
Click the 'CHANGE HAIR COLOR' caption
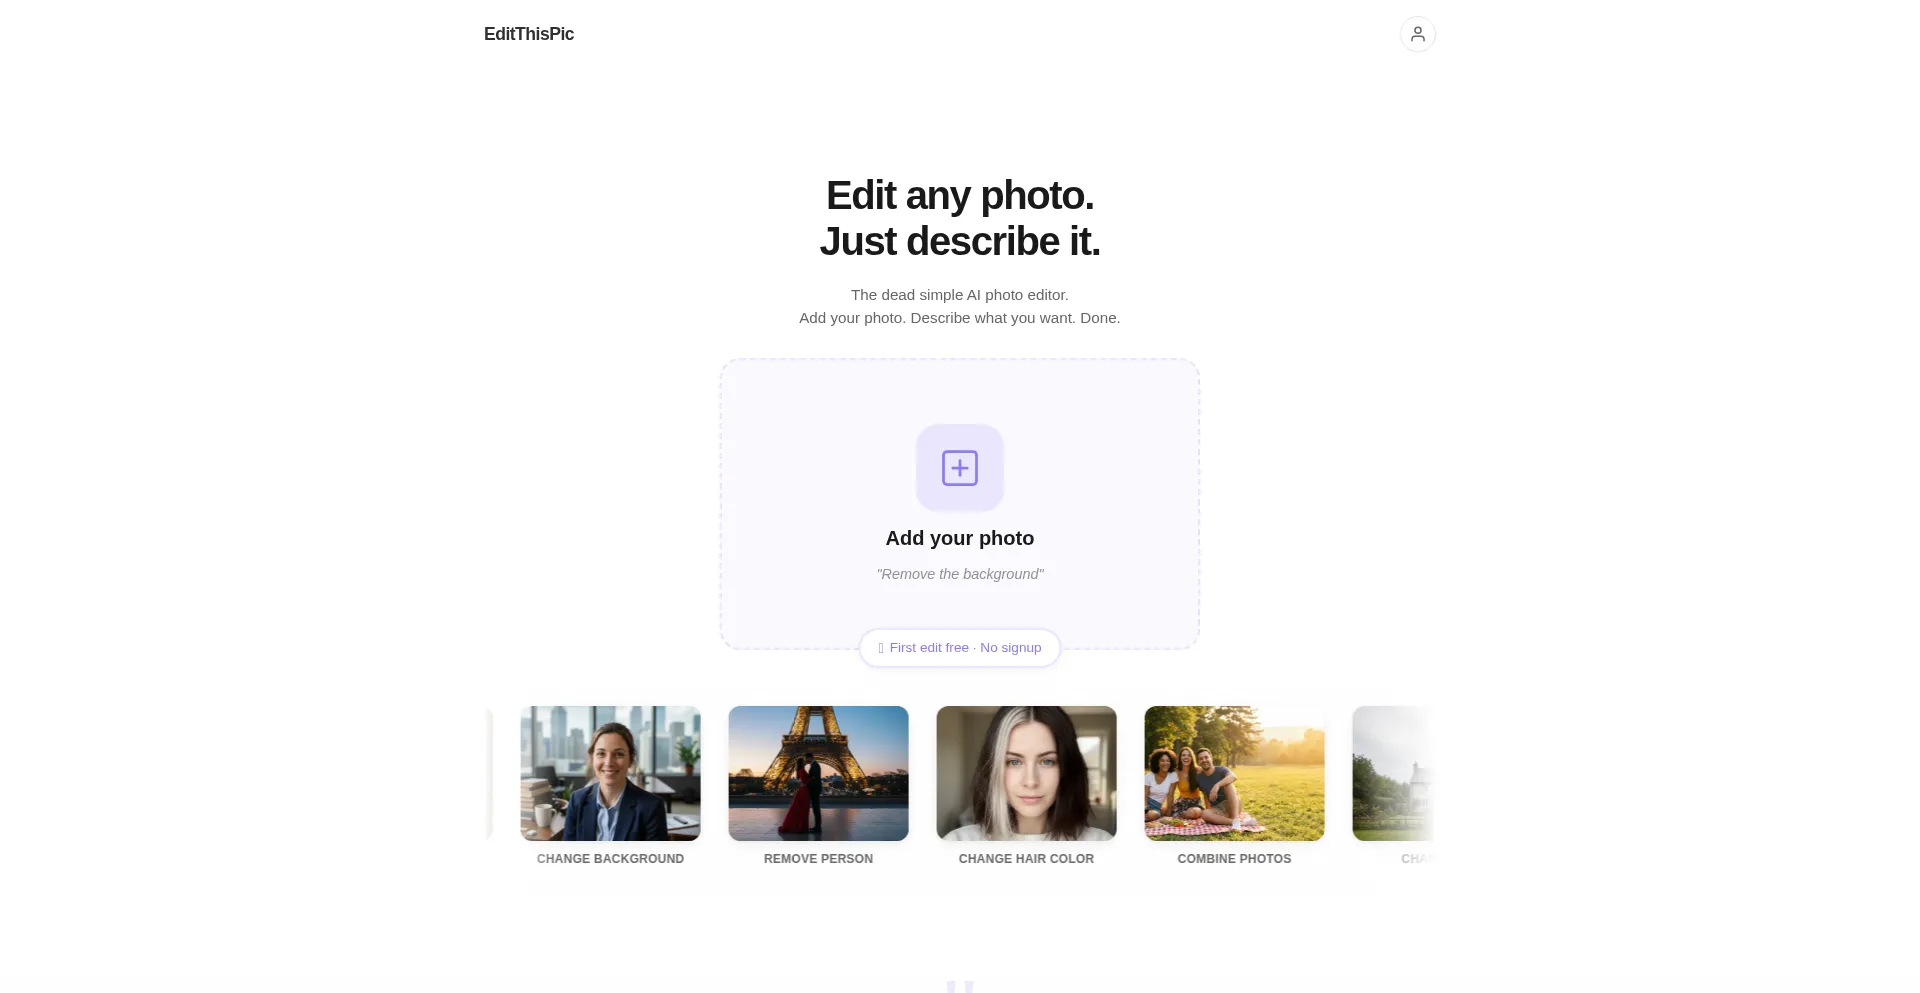1026,859
